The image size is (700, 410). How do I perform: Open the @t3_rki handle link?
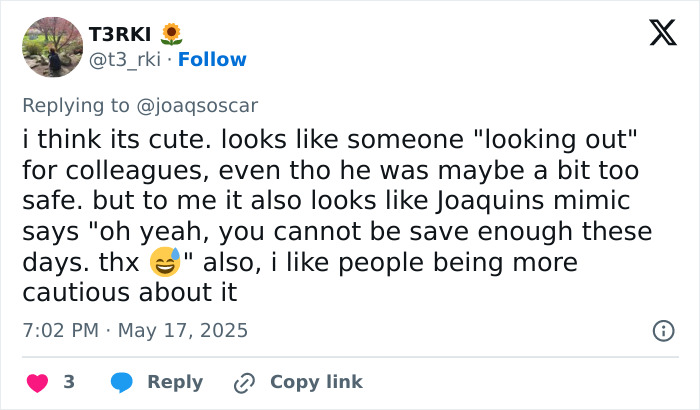[x=128, y=59]
